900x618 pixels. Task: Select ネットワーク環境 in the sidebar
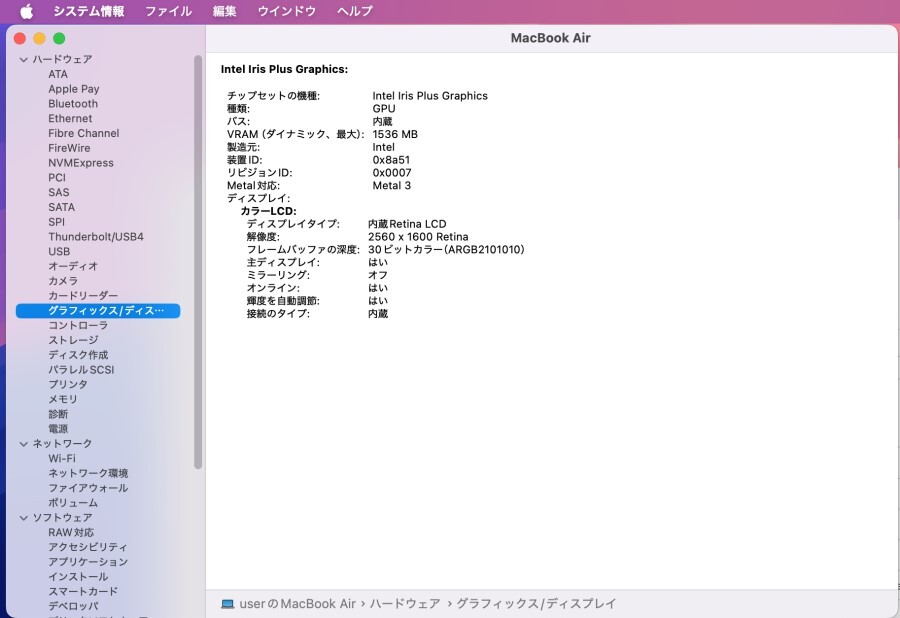(x=88, y=473)
